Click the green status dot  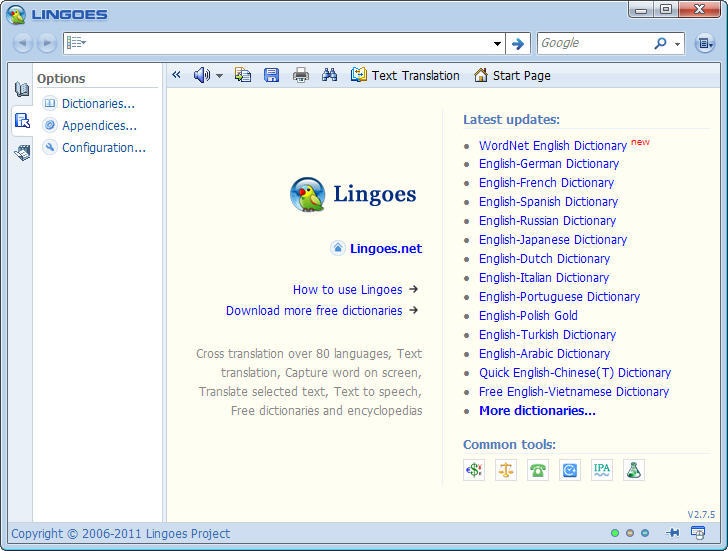point(615,533)
